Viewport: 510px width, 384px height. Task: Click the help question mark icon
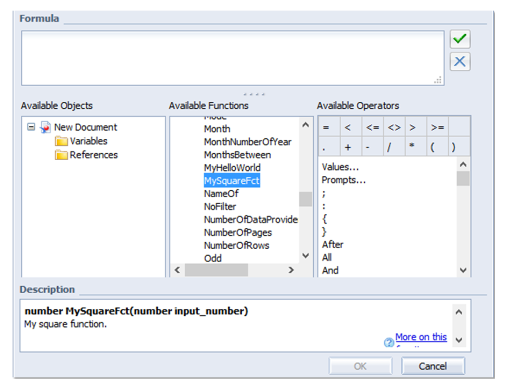388,342
